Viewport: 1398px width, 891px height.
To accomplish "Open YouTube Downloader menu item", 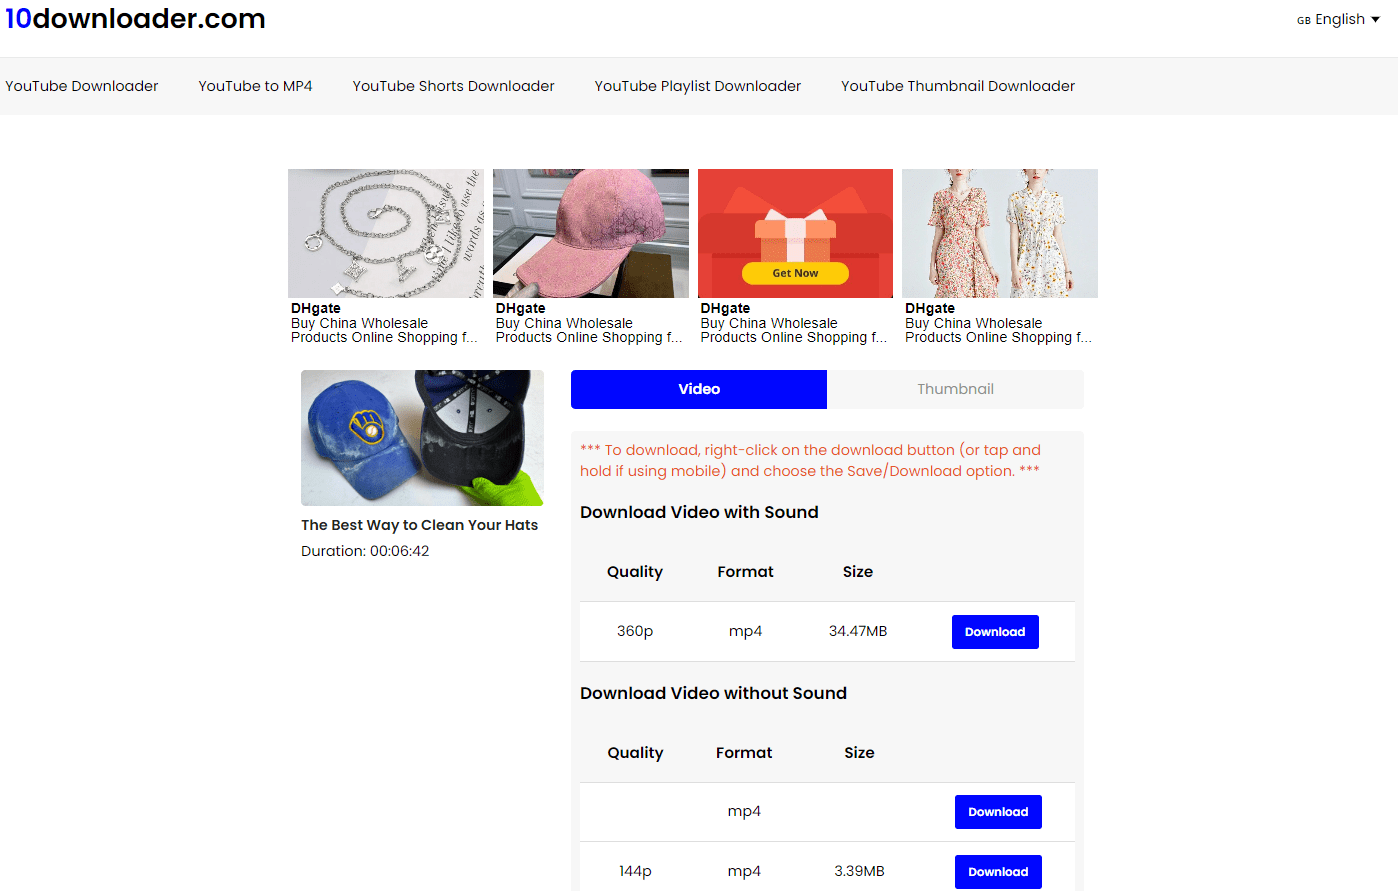I will [x=82, y=86].
